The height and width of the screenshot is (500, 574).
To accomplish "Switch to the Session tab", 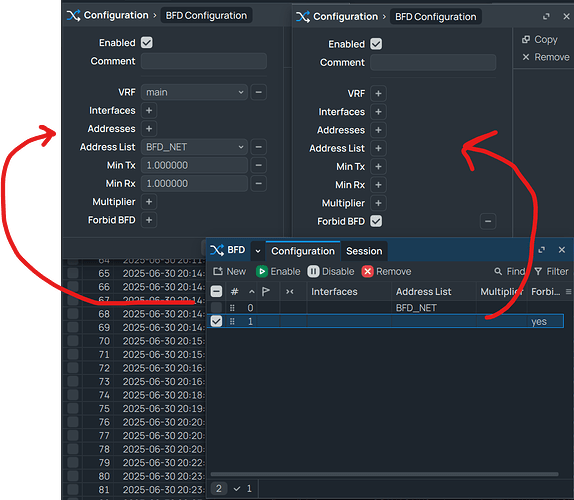I will [x=364, y=251].
